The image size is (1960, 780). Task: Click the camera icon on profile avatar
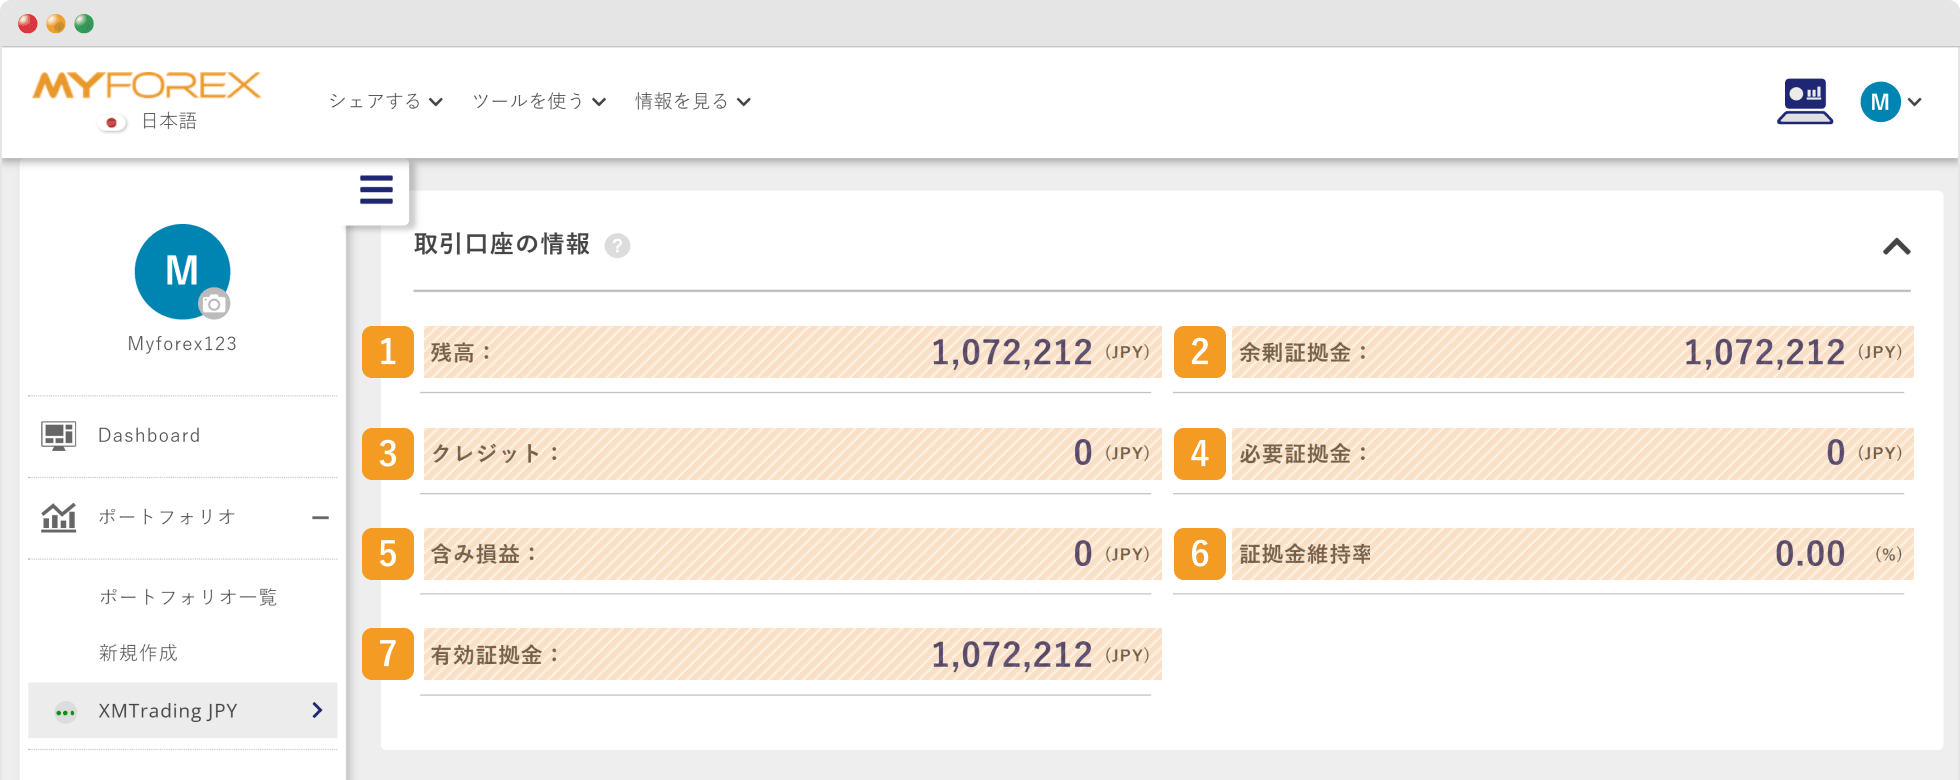pyautogui.click(x=213, y=304)
